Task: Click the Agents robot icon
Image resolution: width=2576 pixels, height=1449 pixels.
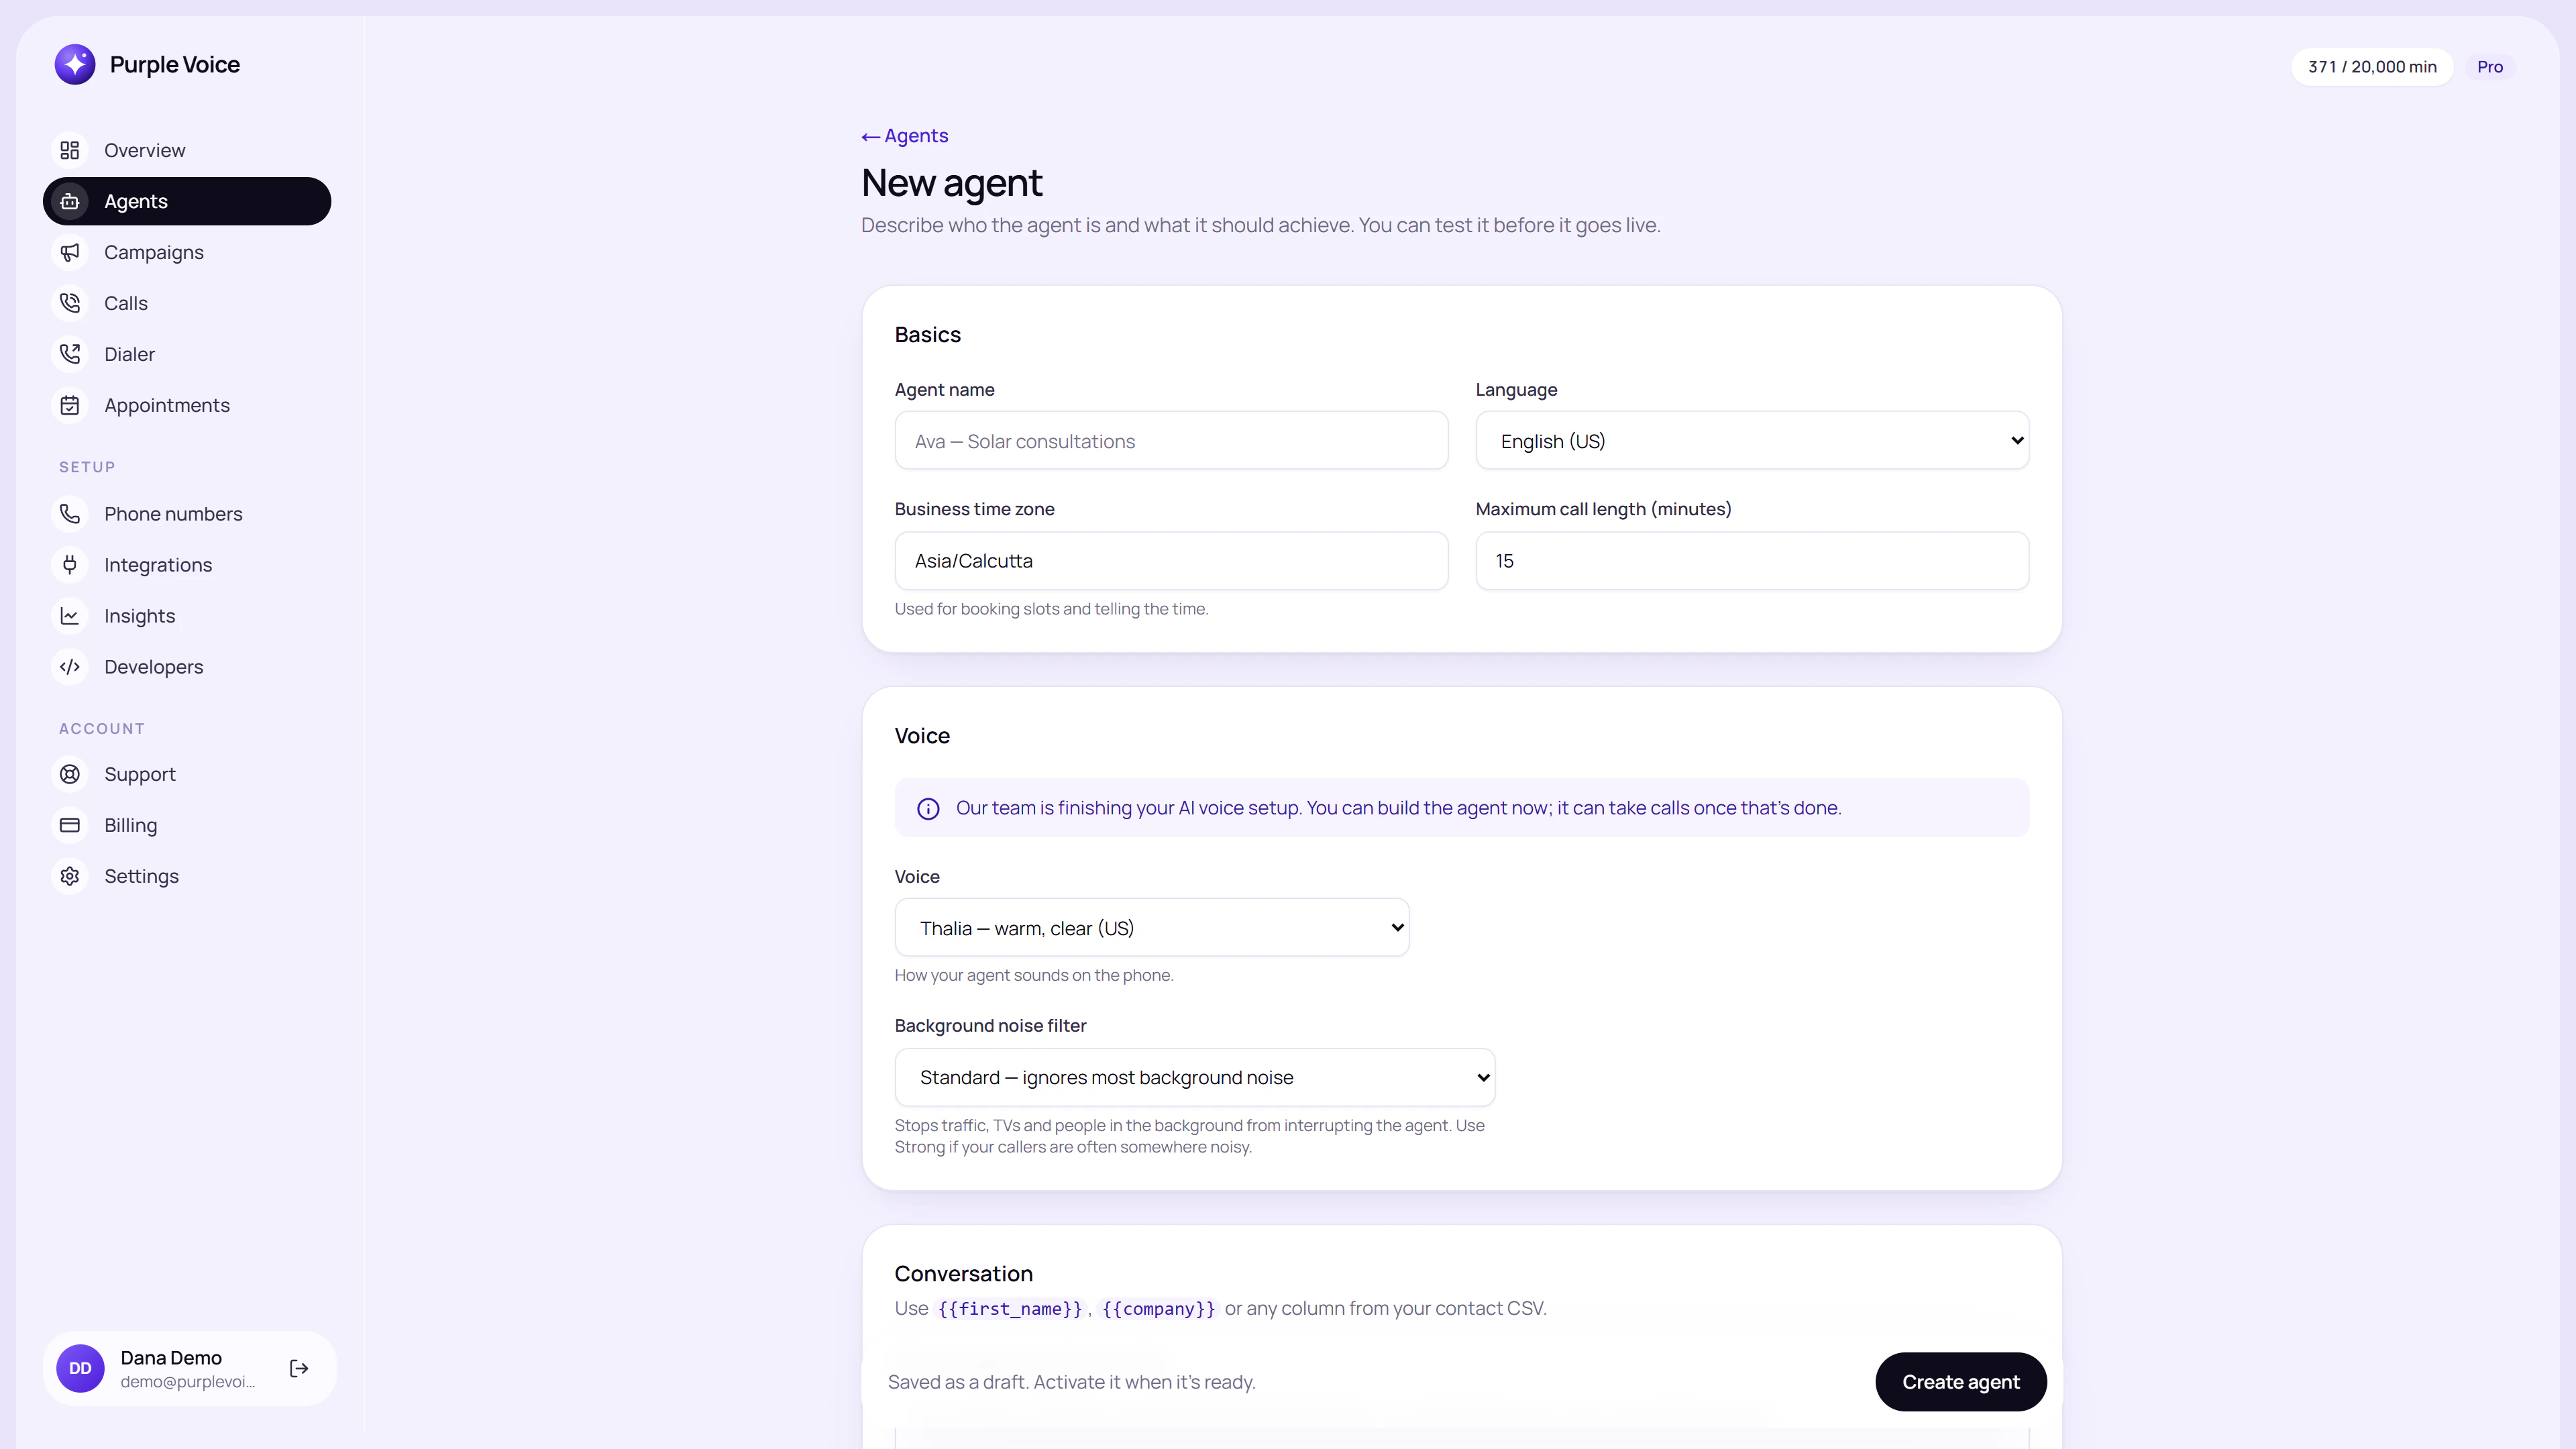Action: 70,201
